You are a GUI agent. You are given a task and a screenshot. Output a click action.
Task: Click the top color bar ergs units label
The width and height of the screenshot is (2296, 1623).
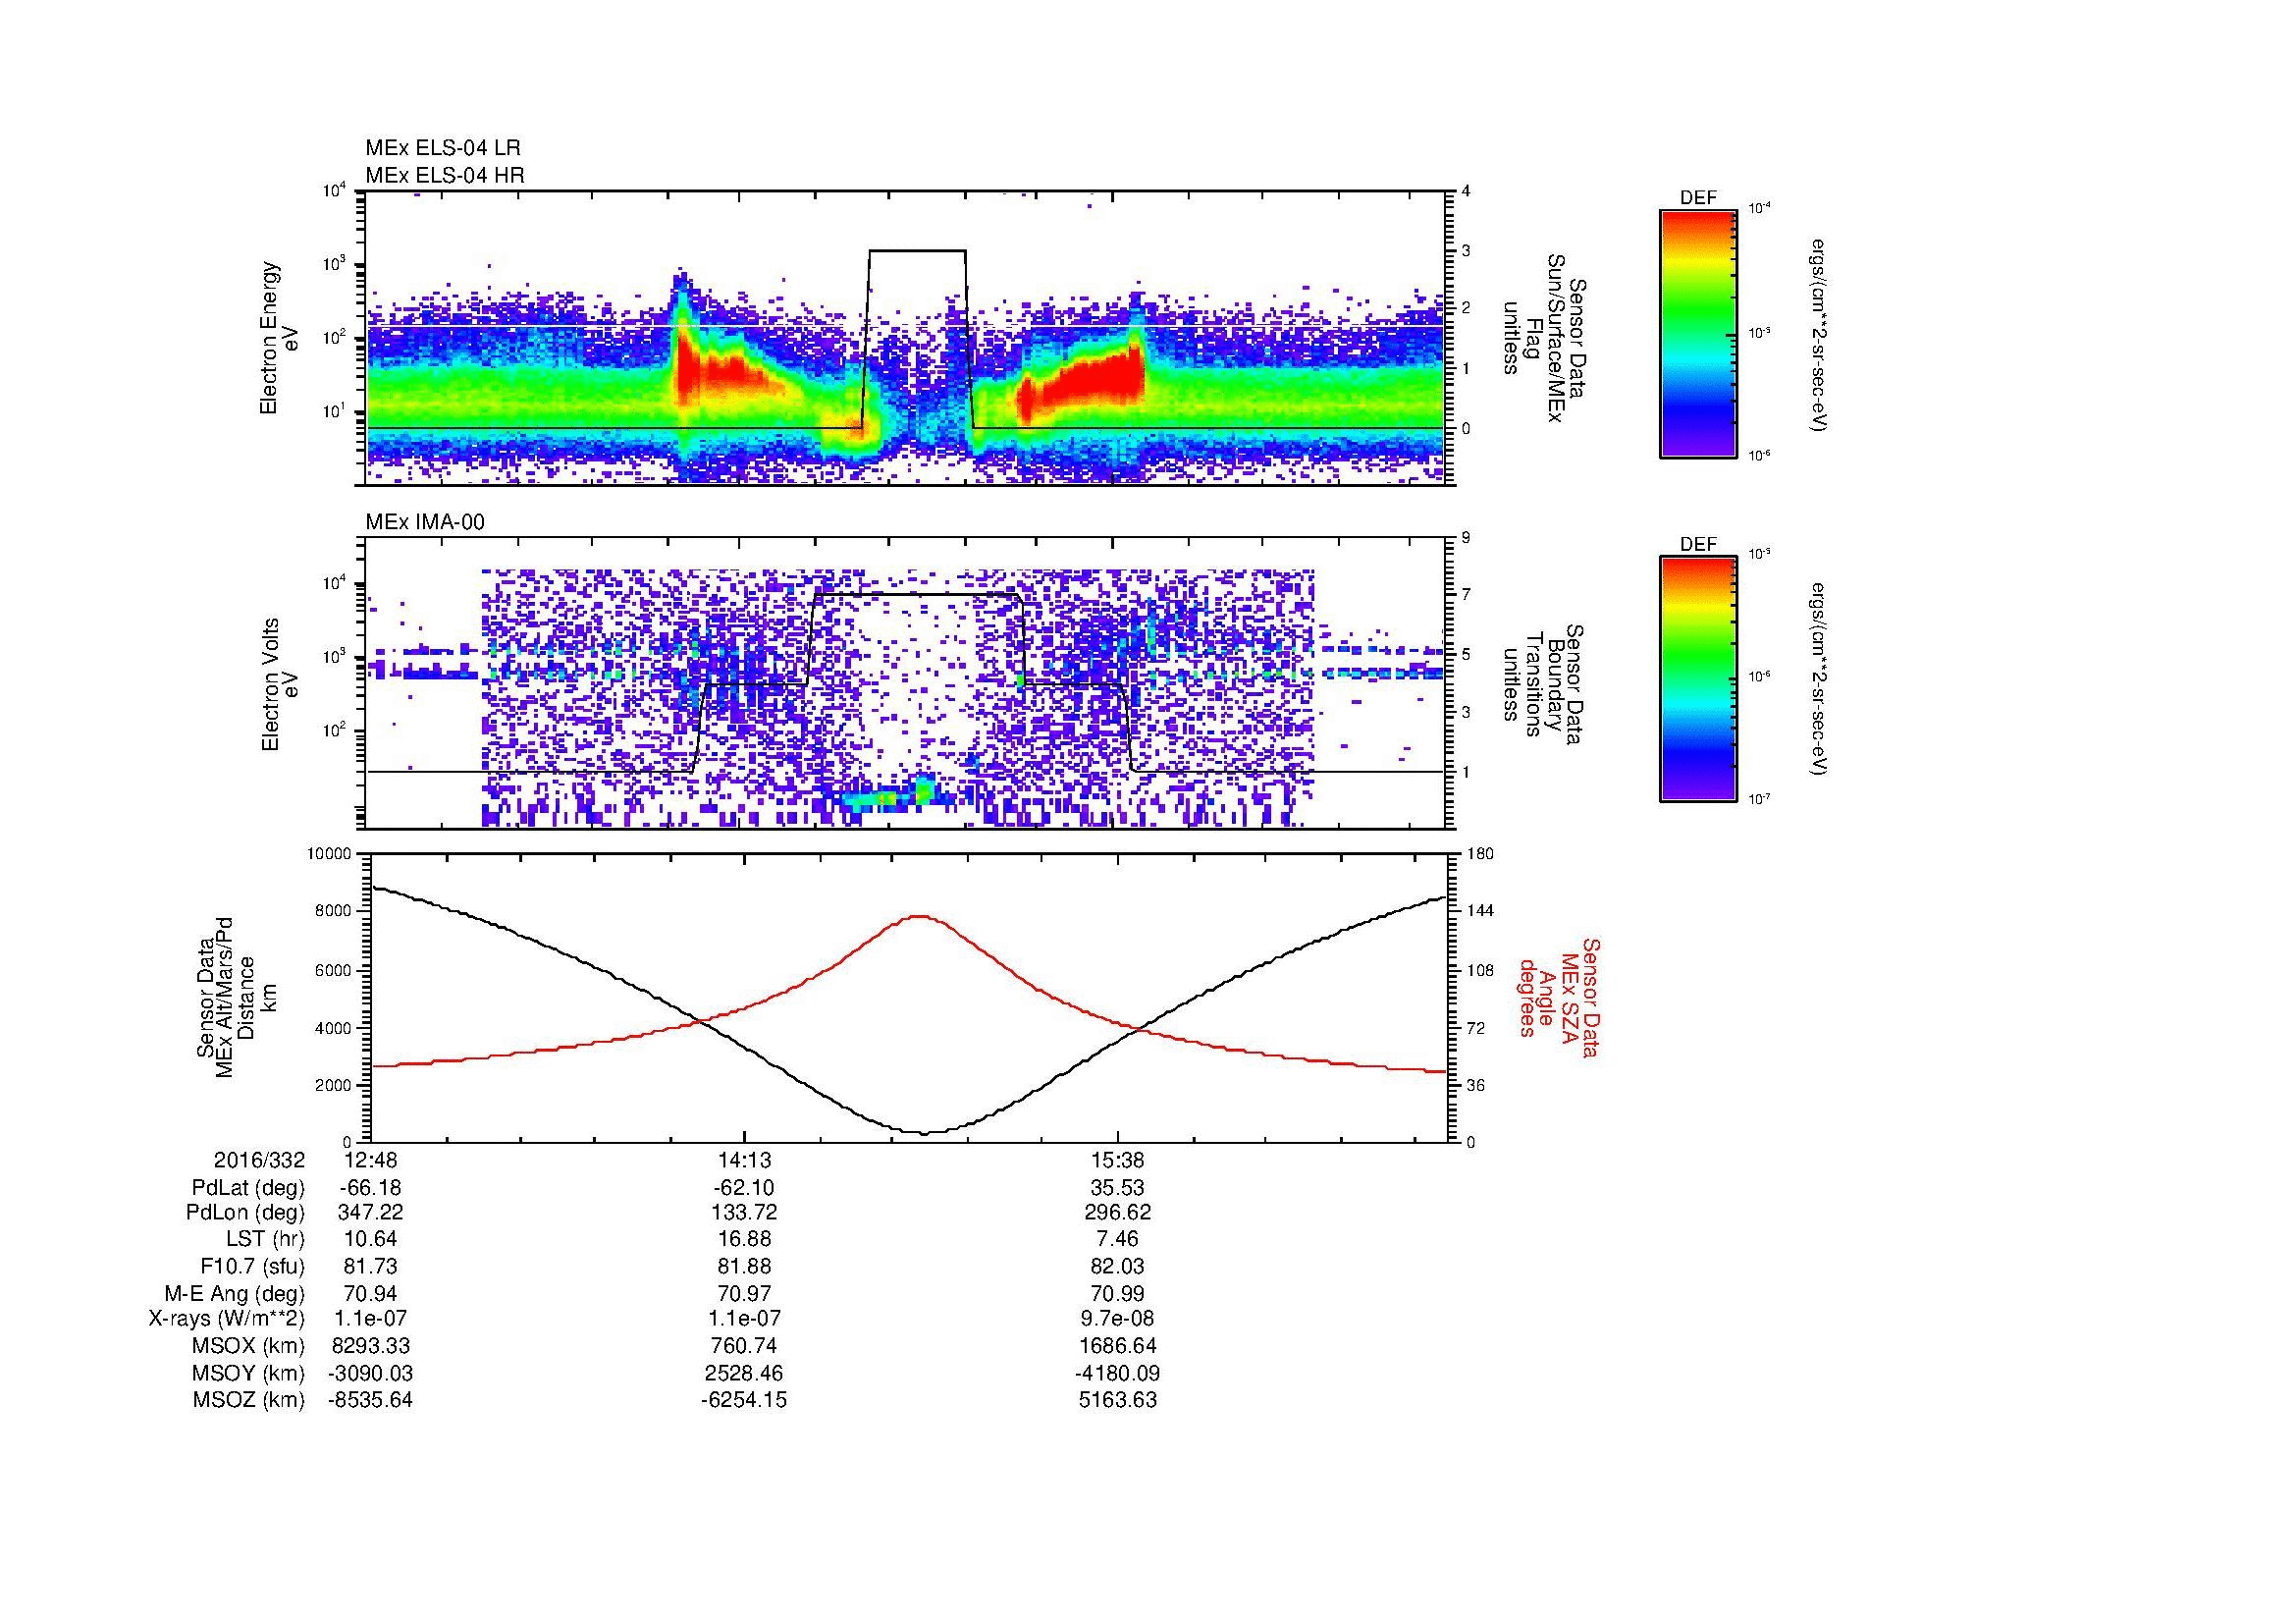tap(1820, 334)
